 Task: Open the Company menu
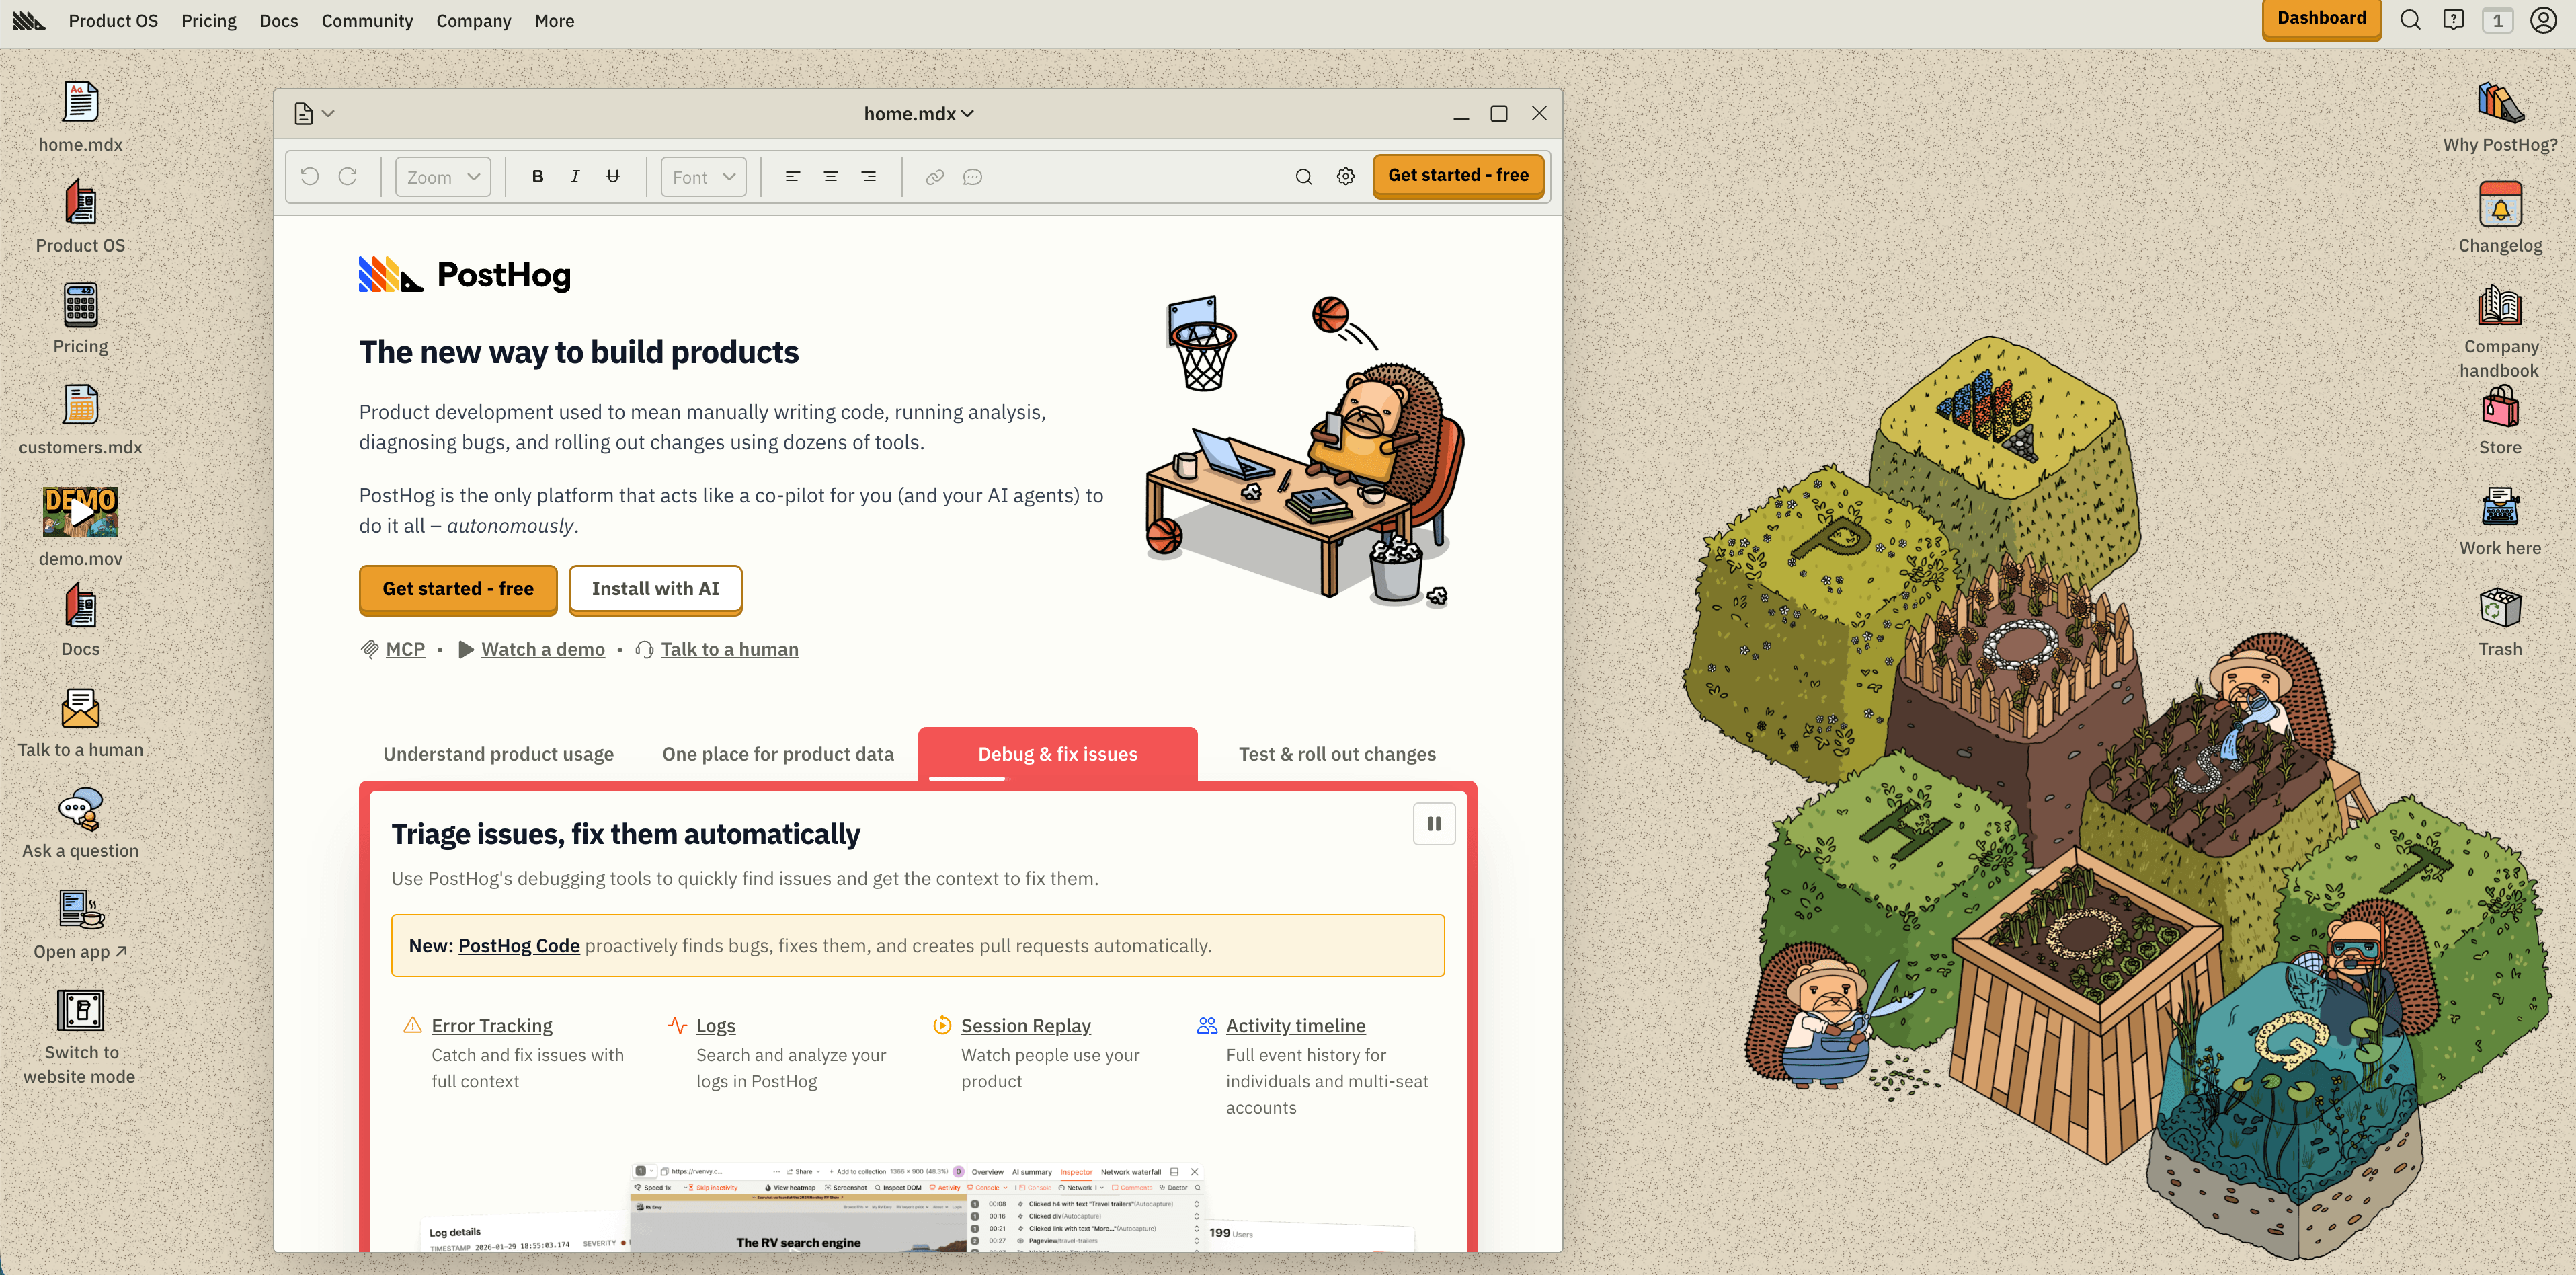pyautogui.click(x=473, y=20)
